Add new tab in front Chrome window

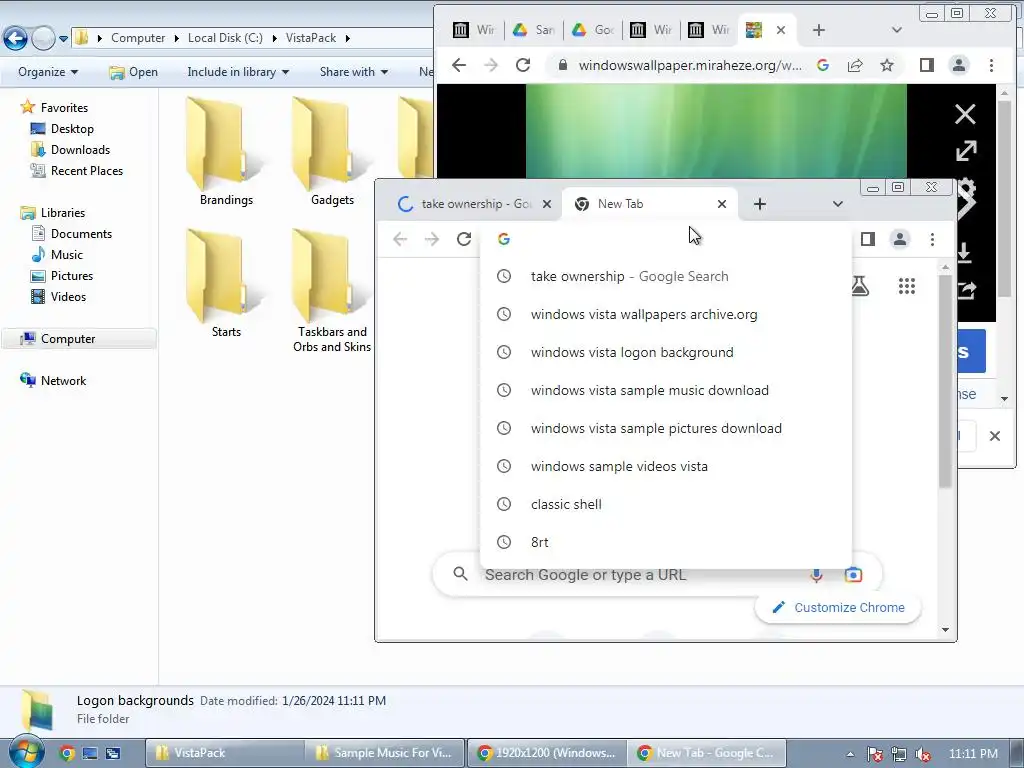[760, 204]
